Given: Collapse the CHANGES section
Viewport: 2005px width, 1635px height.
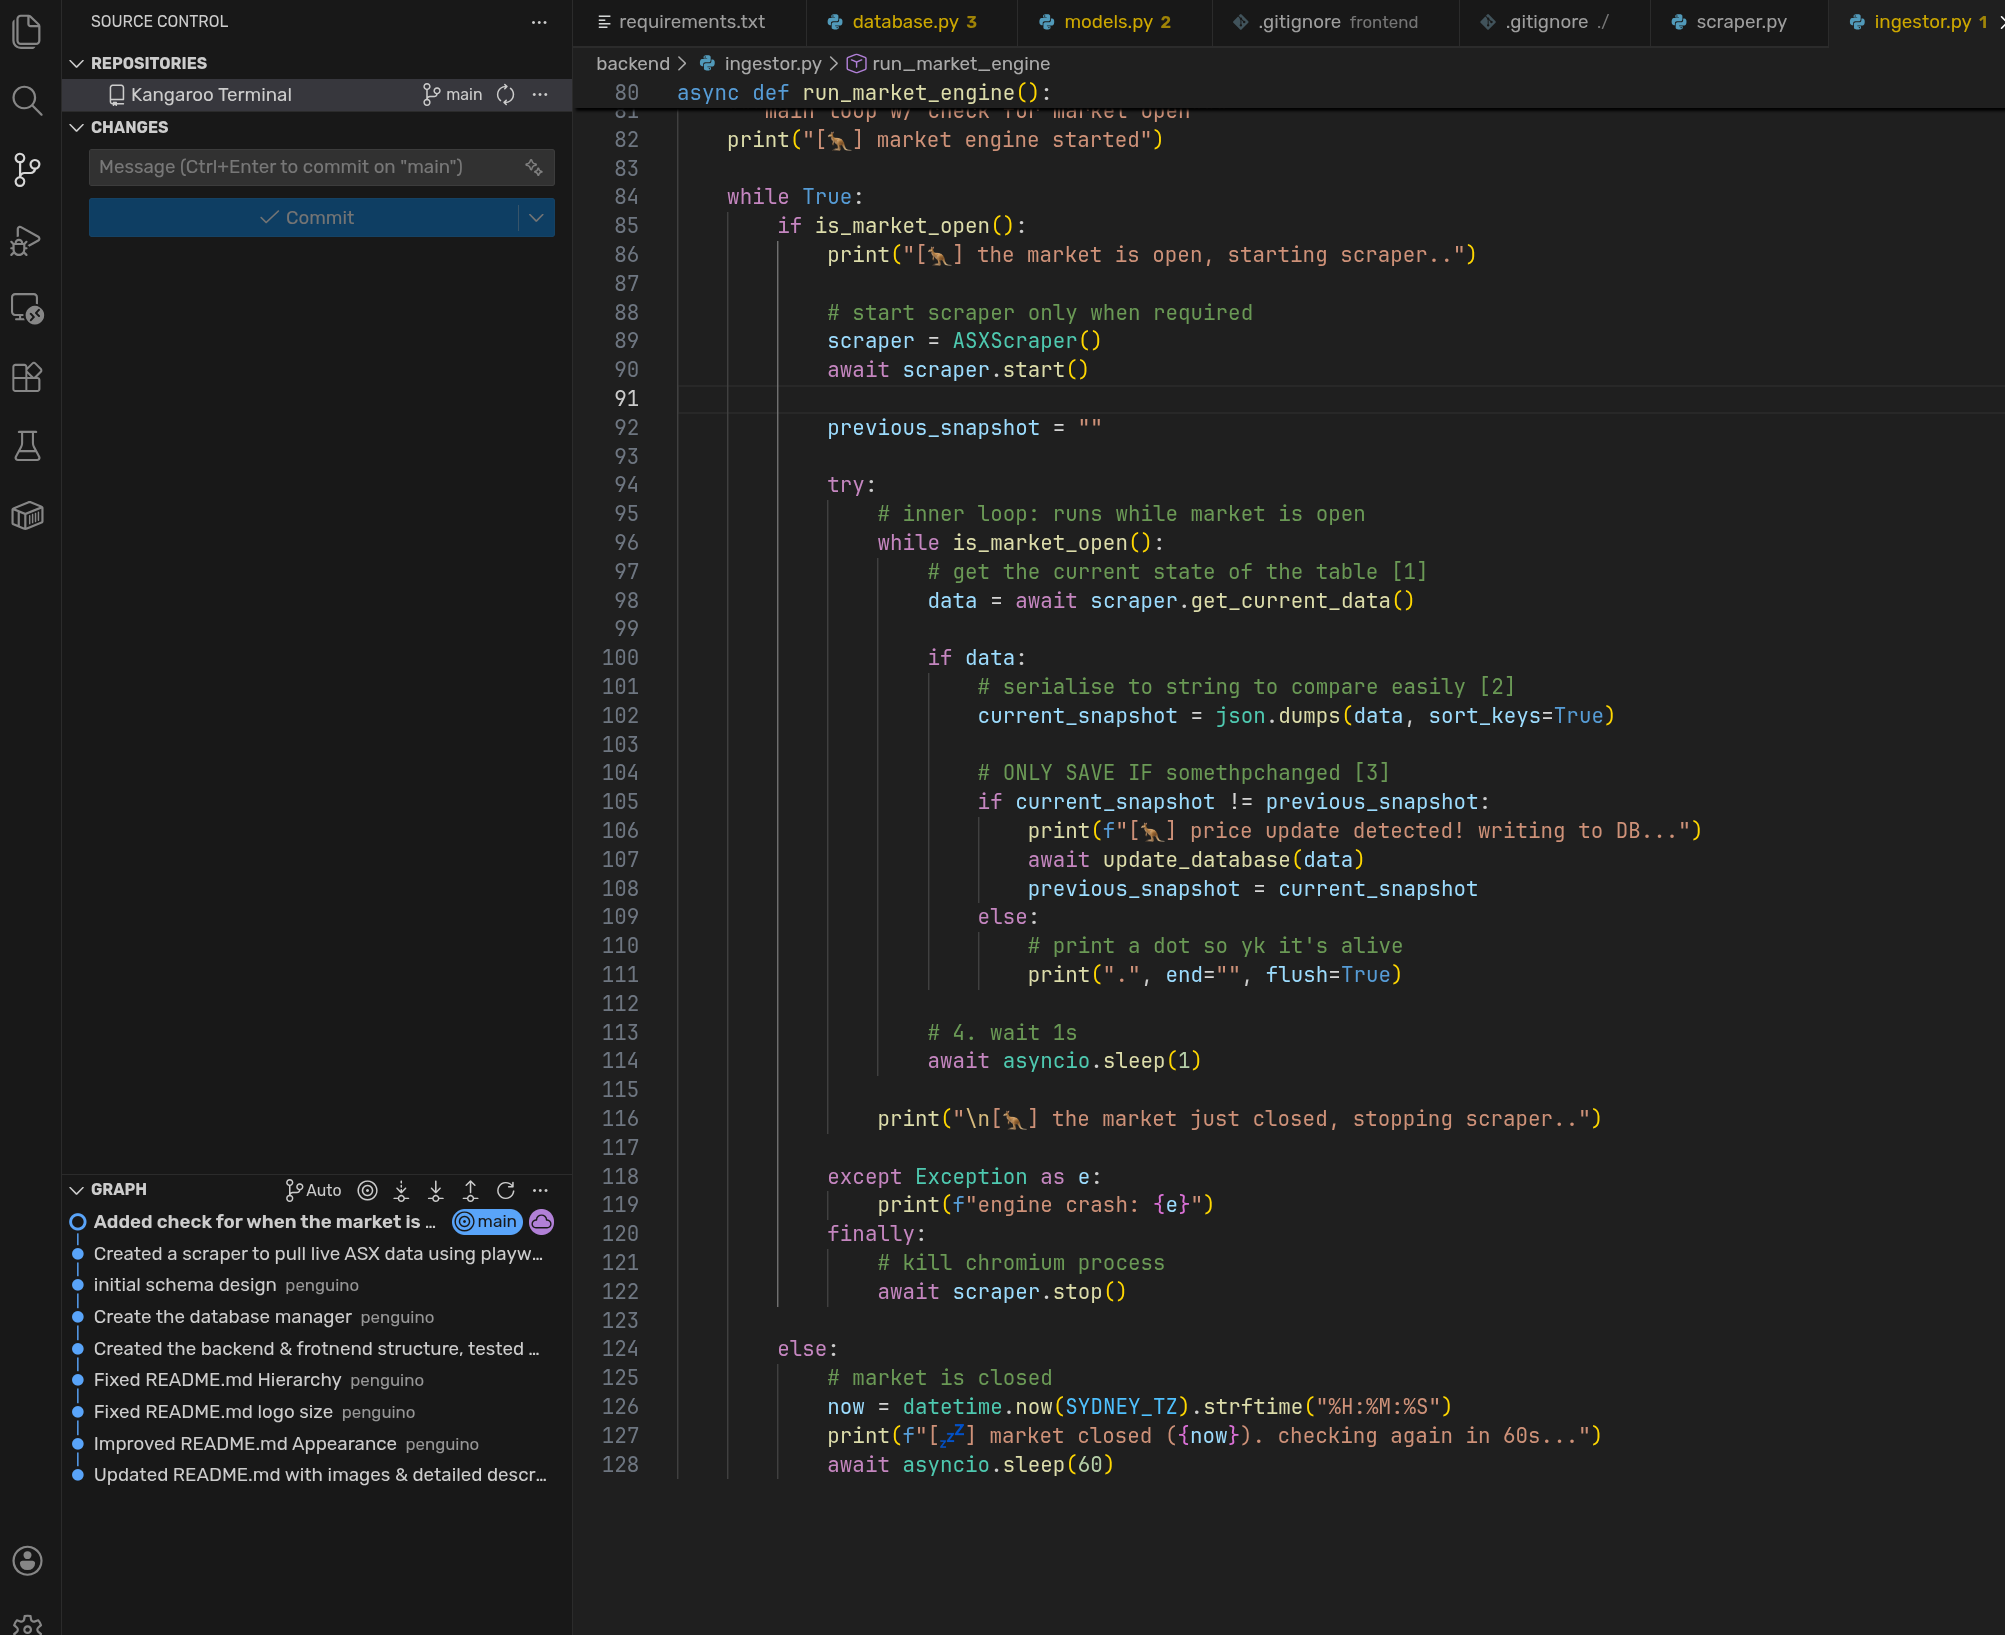Looking at the screenshot, I should [x=77, y=127].
